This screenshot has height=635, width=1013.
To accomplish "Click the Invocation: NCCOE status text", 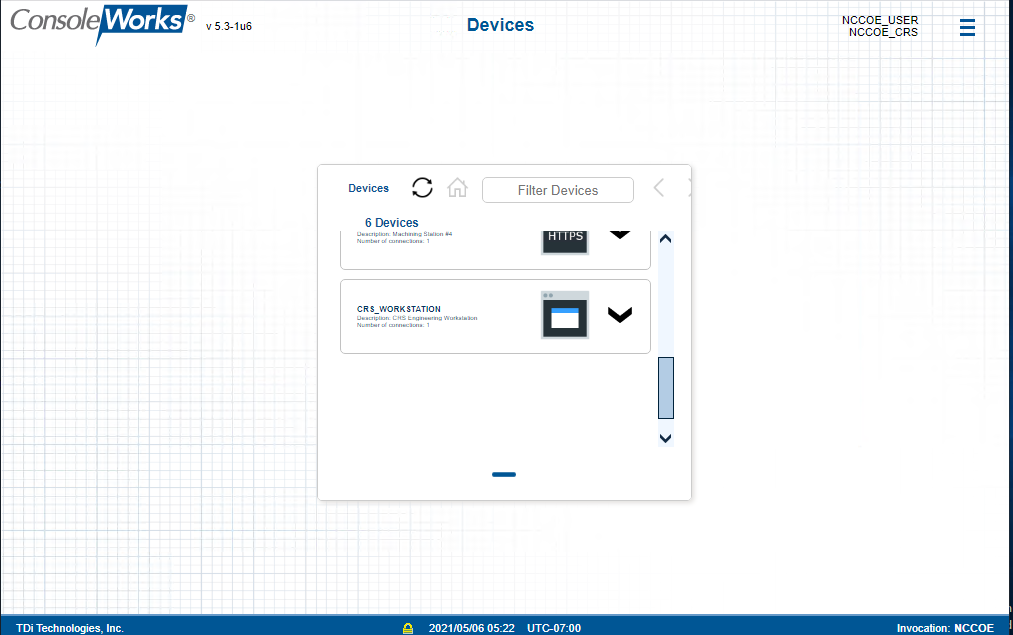I will click(945, 628).
